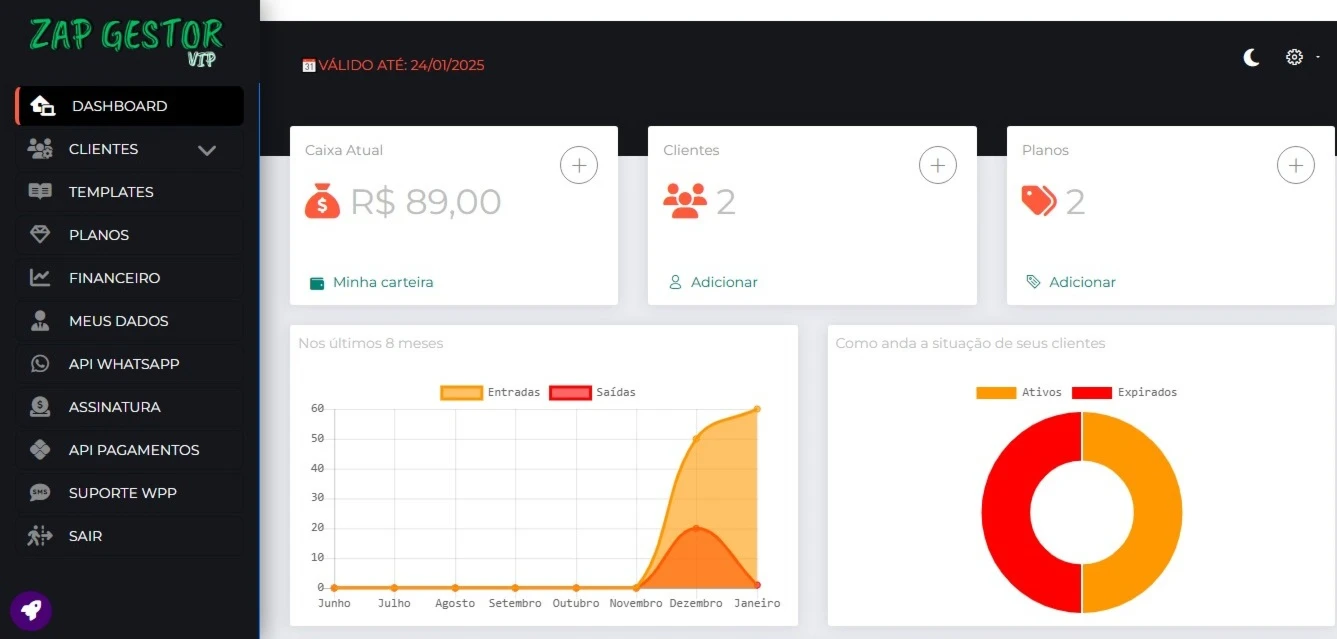Click the Suporte WPP SMS bubble icon
This screenshot has width=1337, height=639.
coord(40,493)
